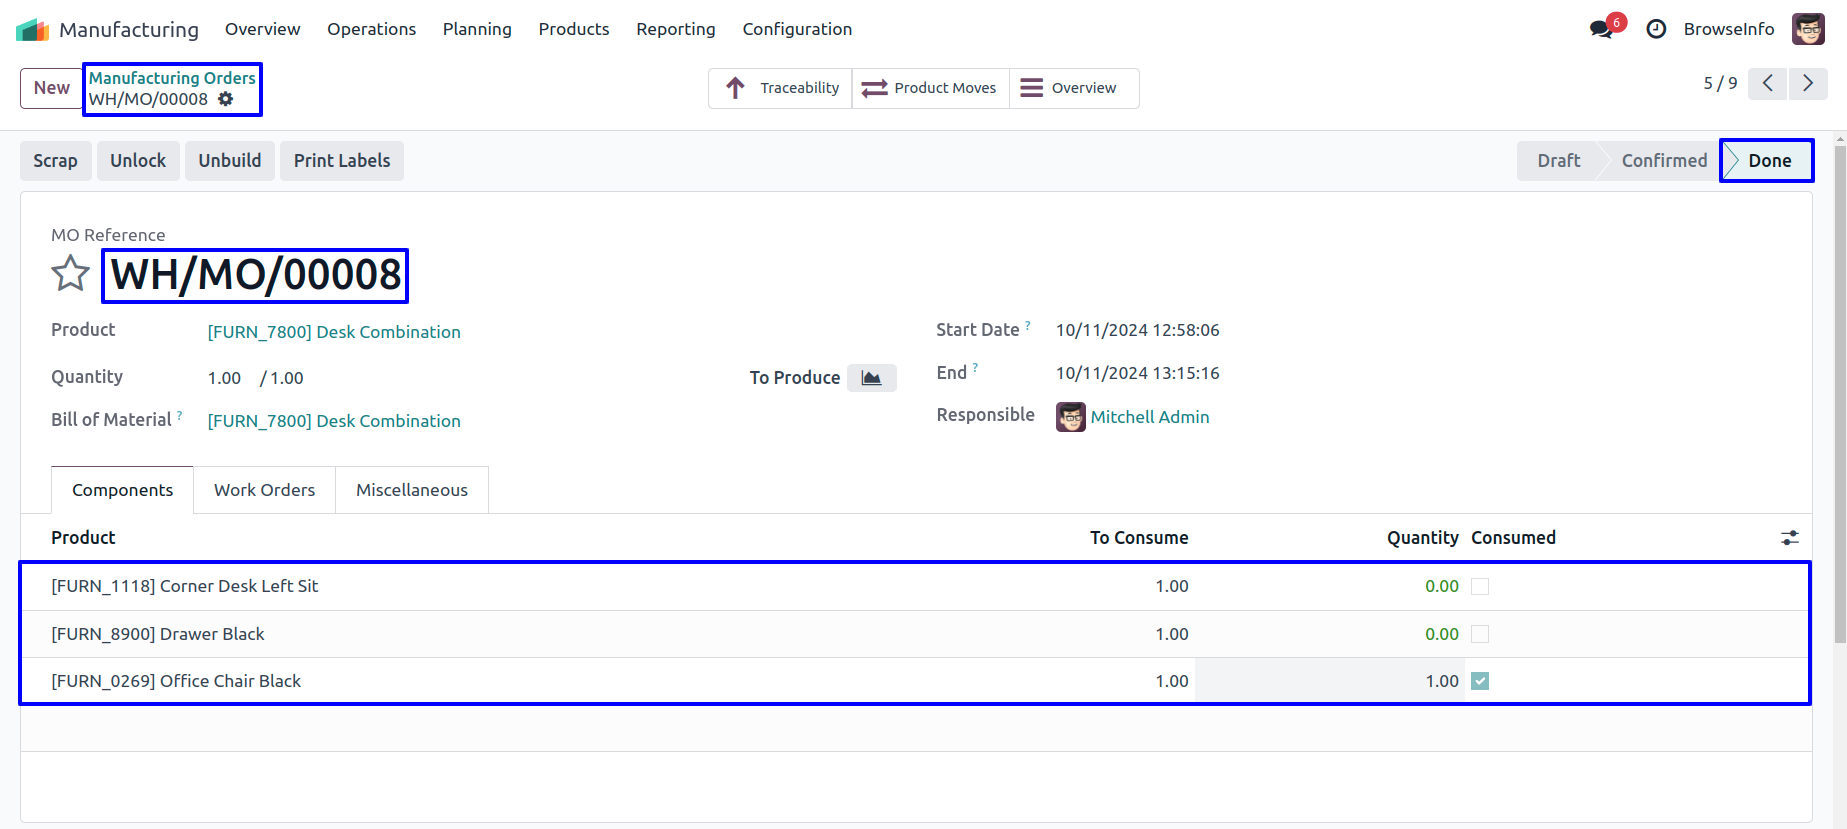Click the Manufacturing app logo icon

click(32, 30)
